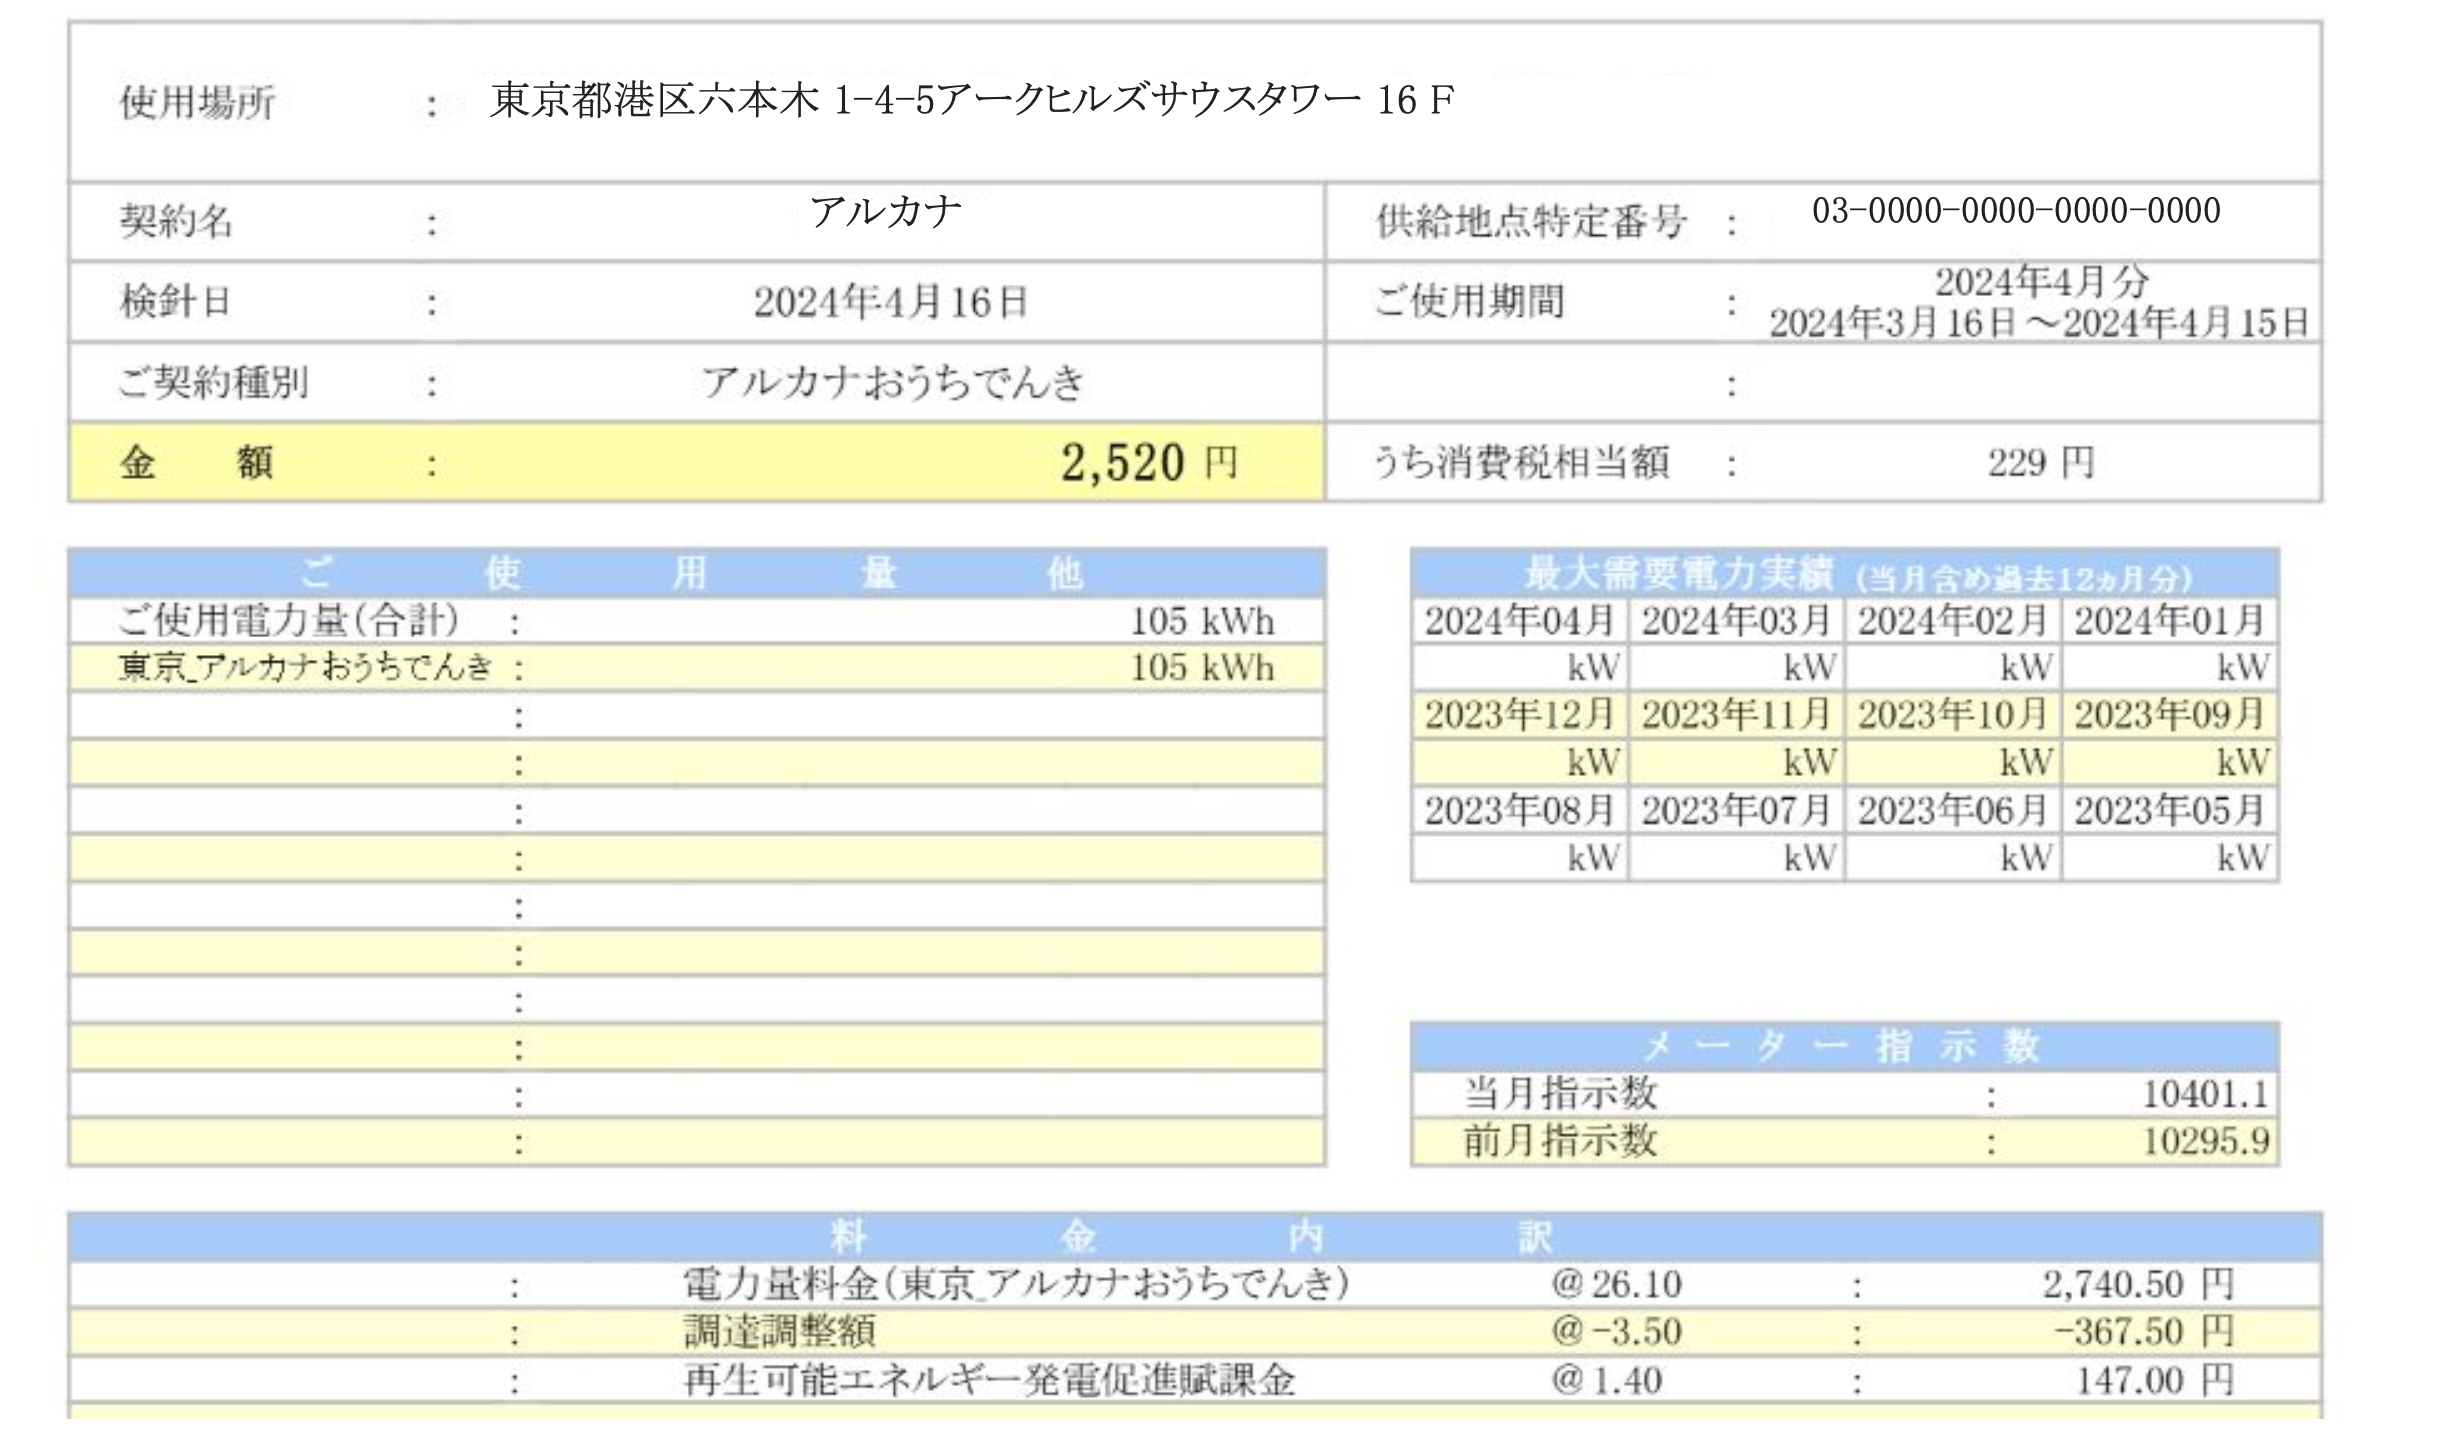The image size is (2458, 1448).
Task: Select the 供給地点特定番号 value 03-0000-0000-0000-0000
Action: [2015, 211]
